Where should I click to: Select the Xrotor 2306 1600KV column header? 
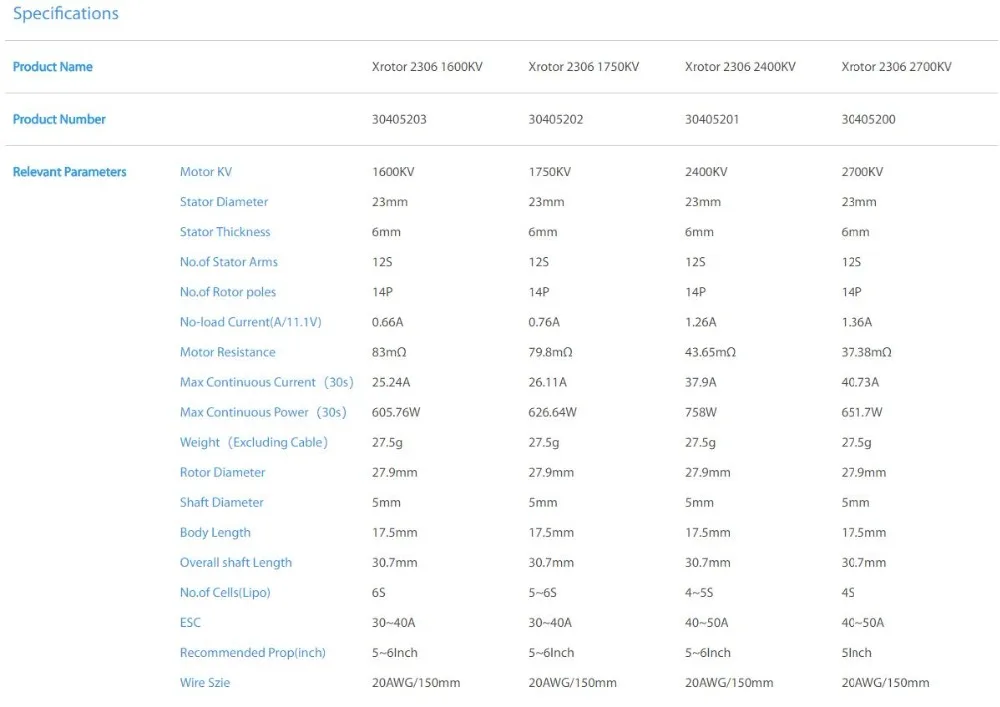tap(427, 67)
